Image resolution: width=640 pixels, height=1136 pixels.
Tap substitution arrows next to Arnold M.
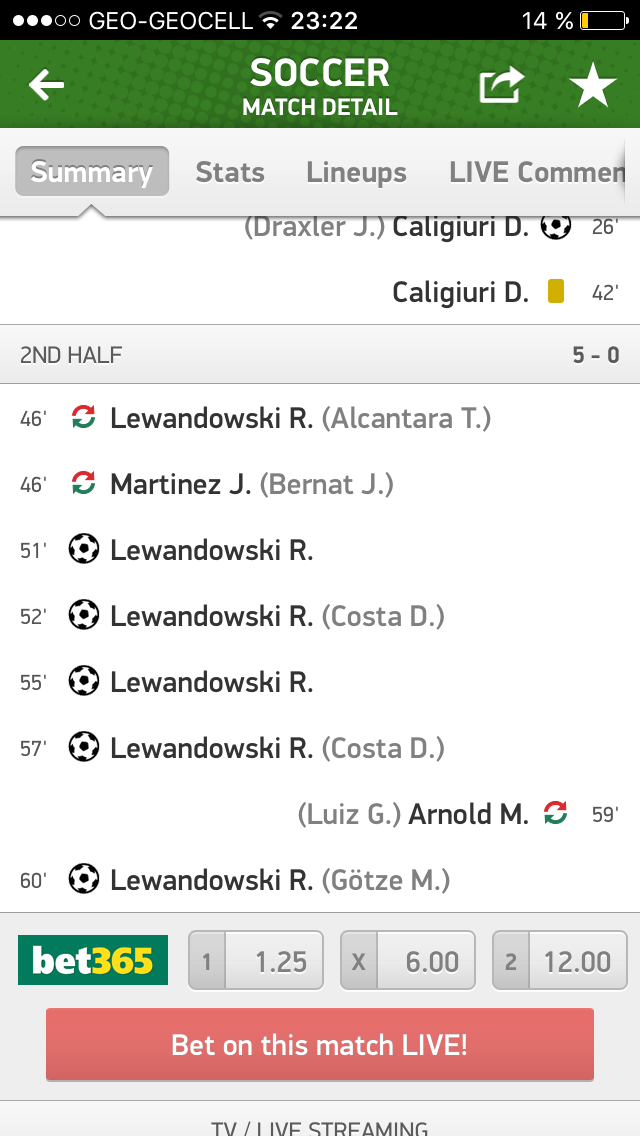(555, 814)
